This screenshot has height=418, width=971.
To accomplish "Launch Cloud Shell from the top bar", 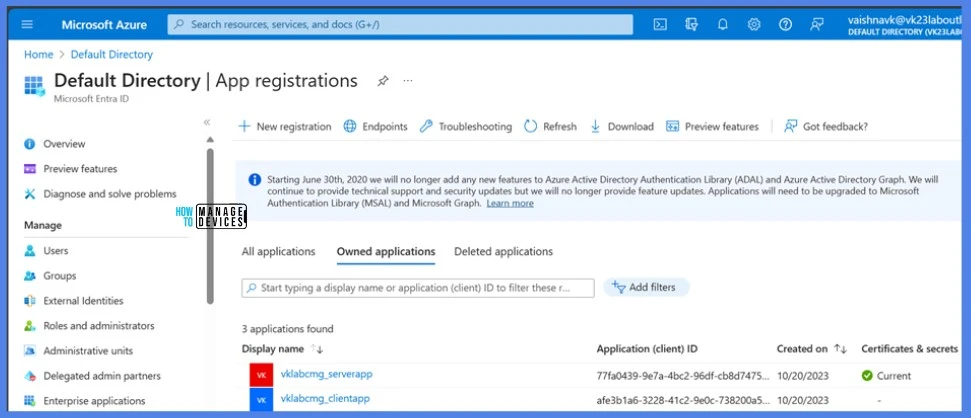I will coord(660,25).
